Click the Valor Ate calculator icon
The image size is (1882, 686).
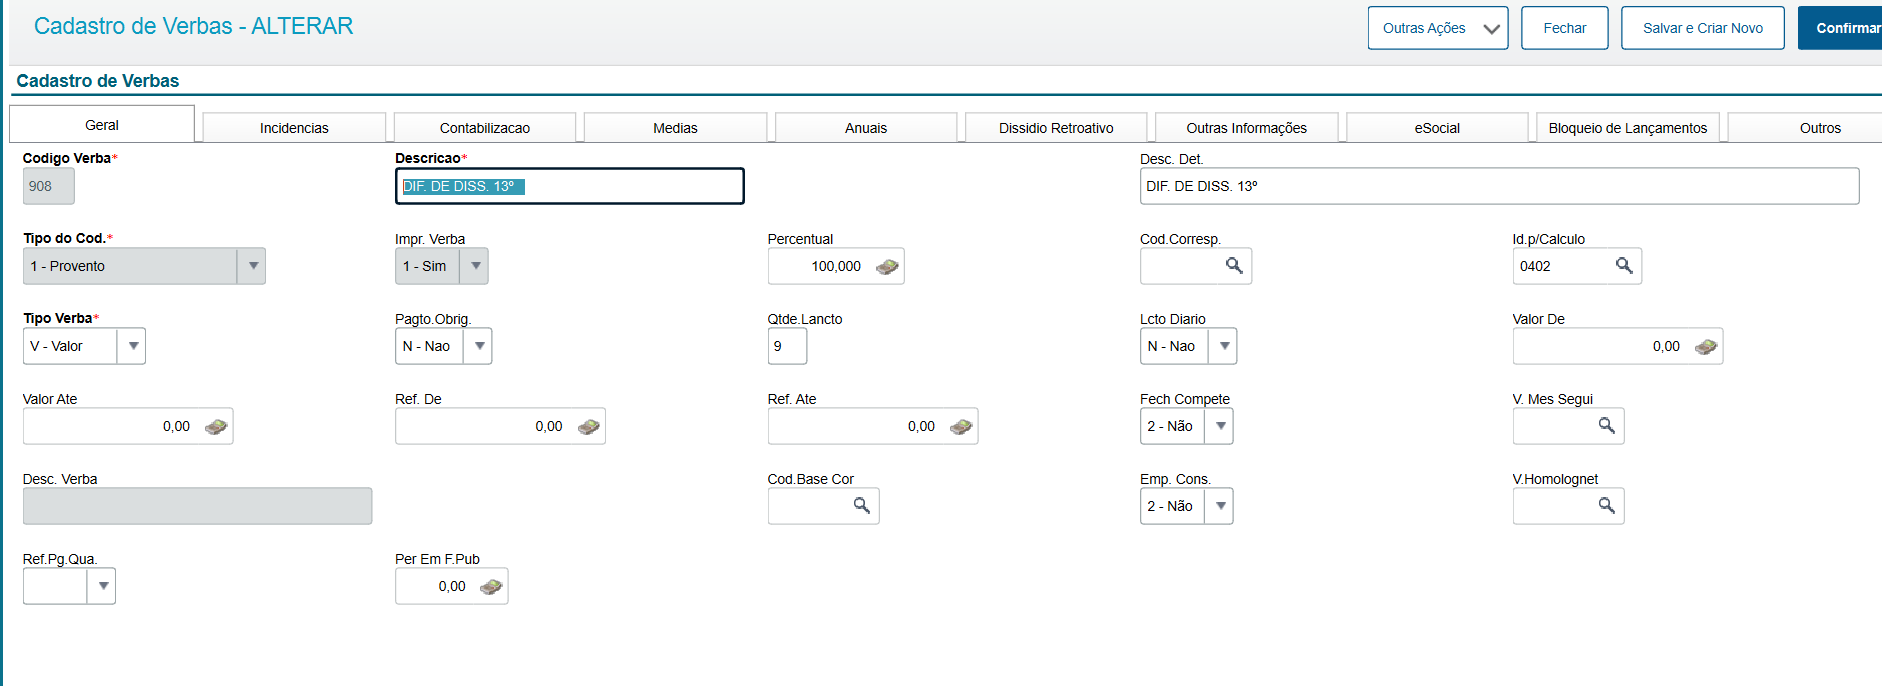point(216,427)
